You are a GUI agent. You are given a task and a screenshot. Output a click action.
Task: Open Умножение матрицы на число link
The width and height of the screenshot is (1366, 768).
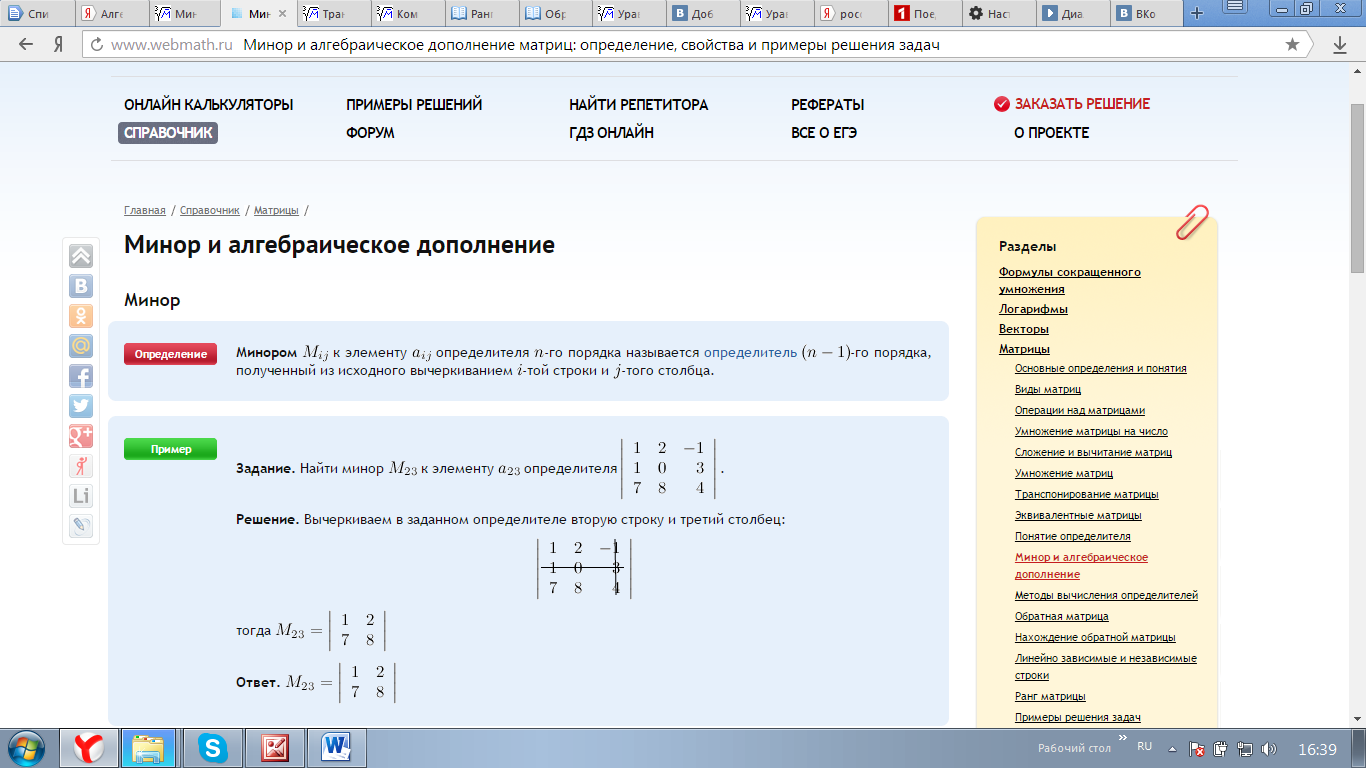click(x=1091, y=431)
